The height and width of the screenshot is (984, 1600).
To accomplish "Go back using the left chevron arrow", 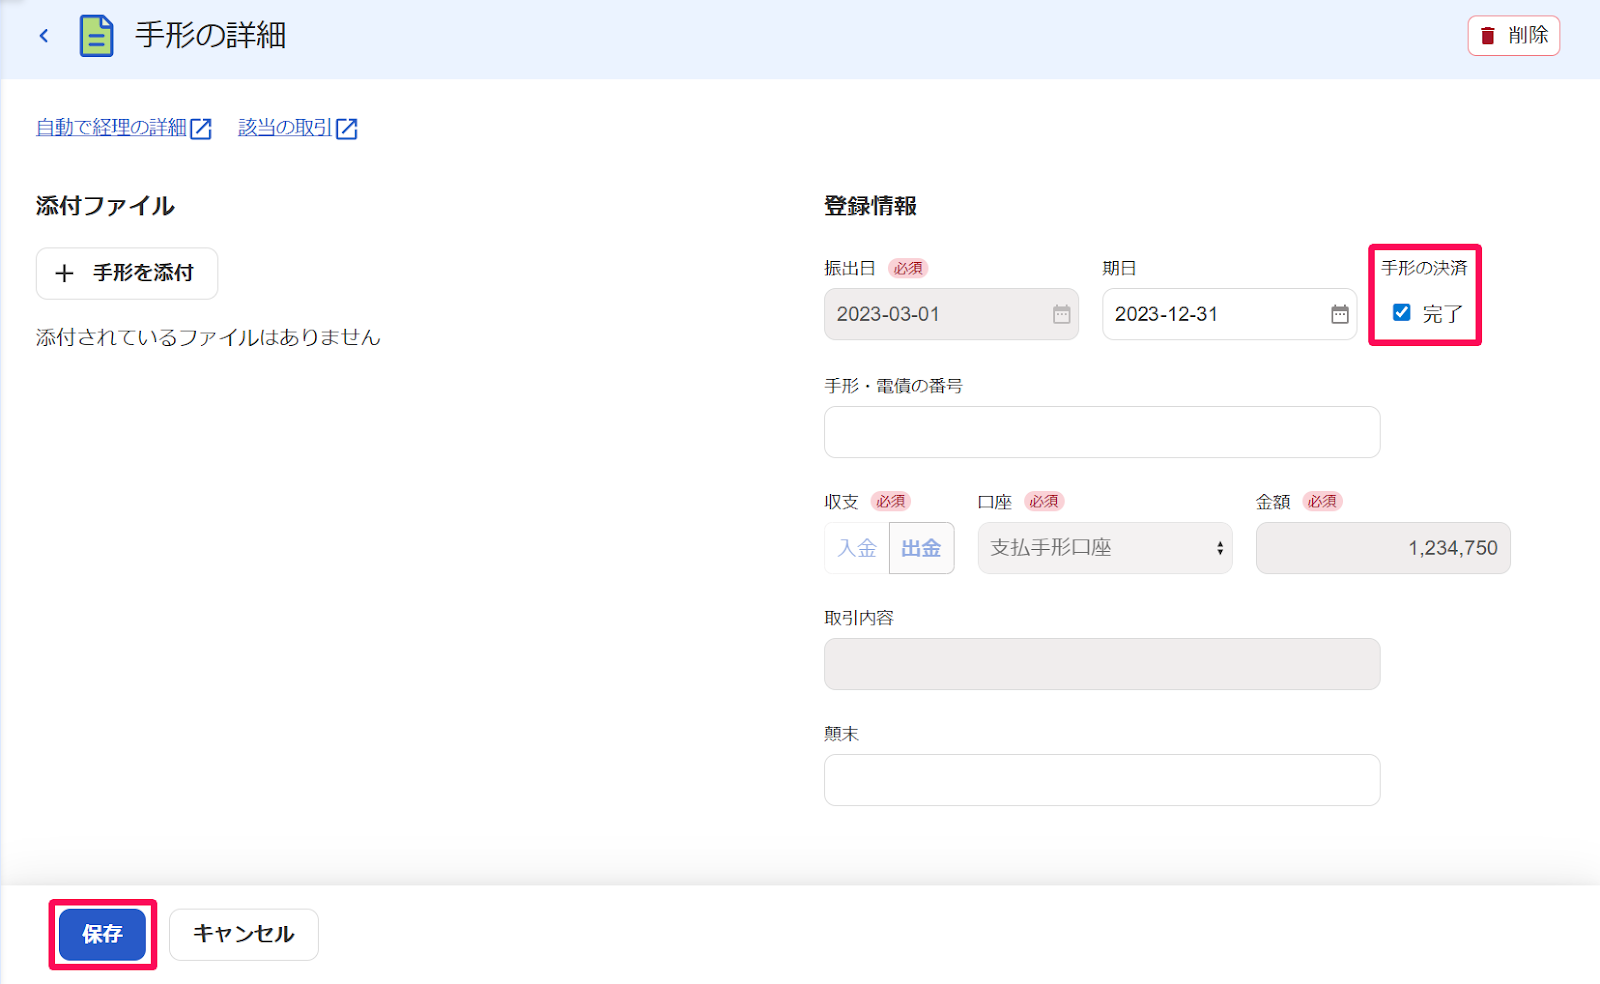I will (44, 36).
